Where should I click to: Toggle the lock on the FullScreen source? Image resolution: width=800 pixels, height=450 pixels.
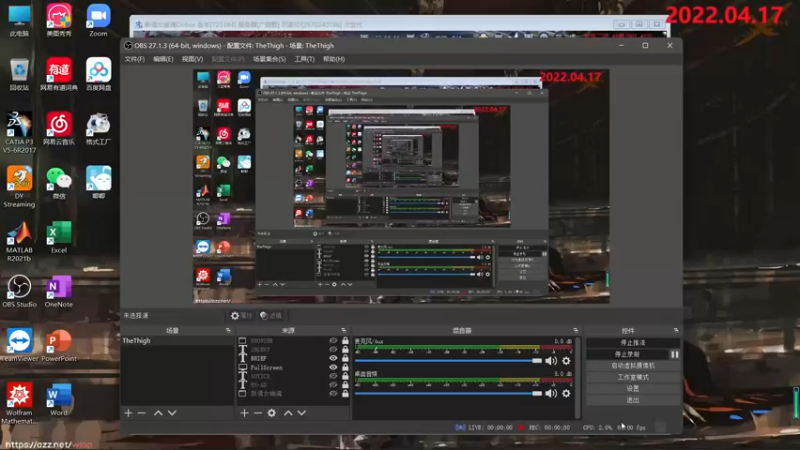(x=345, y=367)
